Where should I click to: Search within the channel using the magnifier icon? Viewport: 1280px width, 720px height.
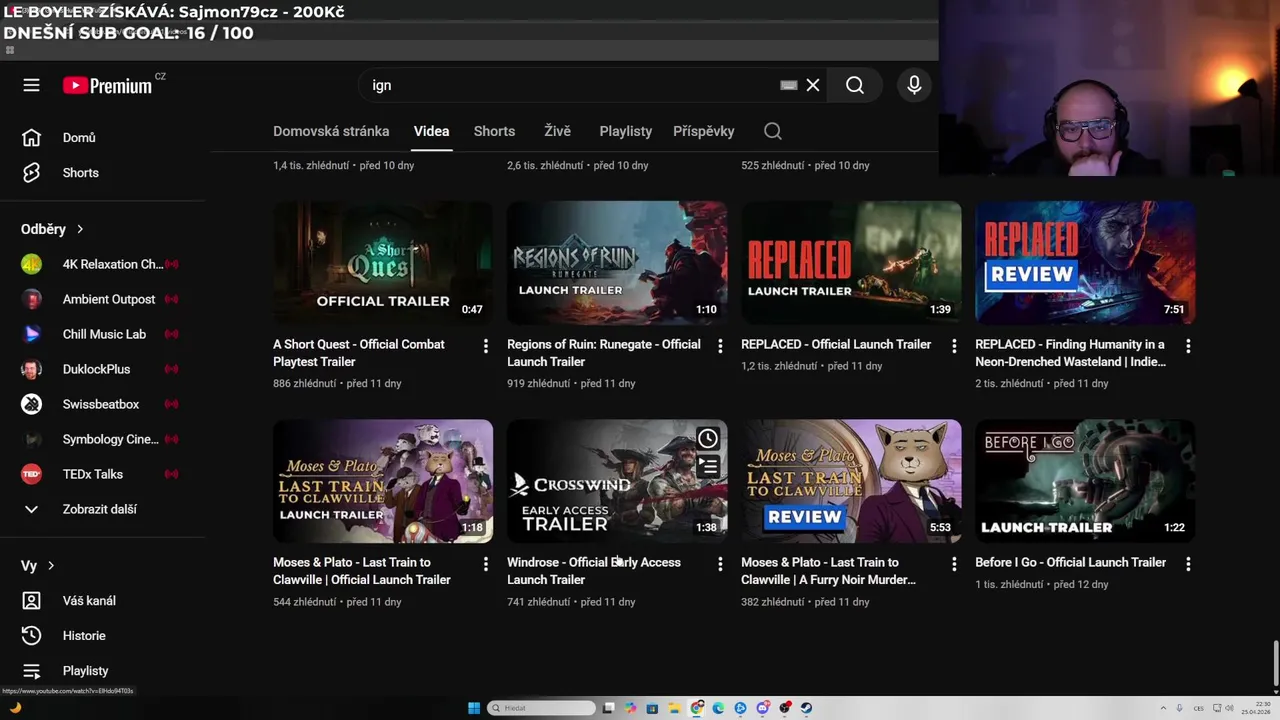click(x=773, y=131)
